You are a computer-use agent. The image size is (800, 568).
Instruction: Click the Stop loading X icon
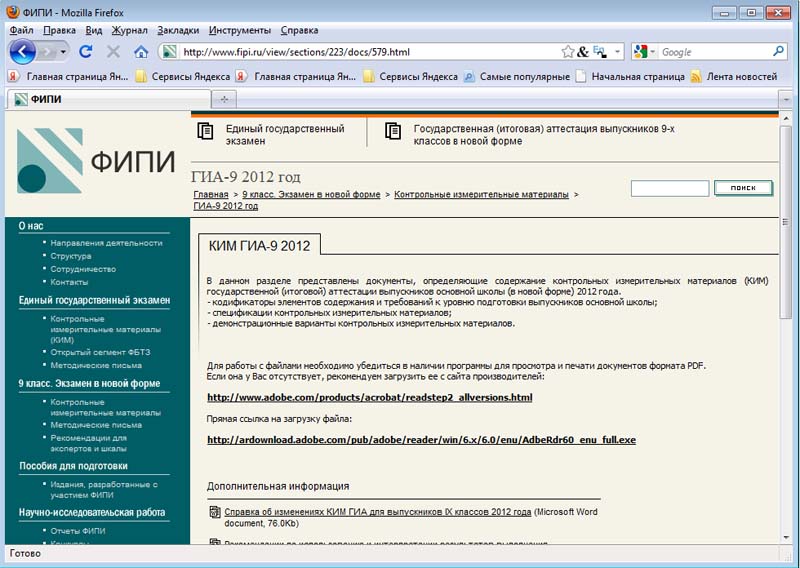click(113, 52)
